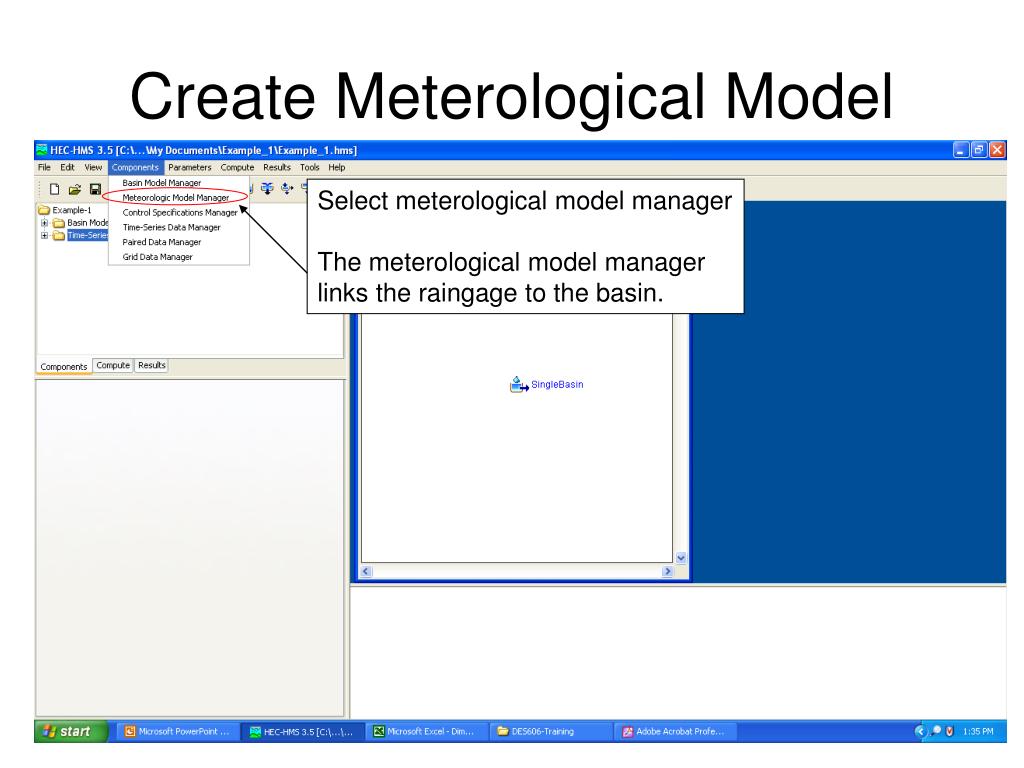Click the Example-1 project folder icon
1024x768 pixels.
[44, 210]
